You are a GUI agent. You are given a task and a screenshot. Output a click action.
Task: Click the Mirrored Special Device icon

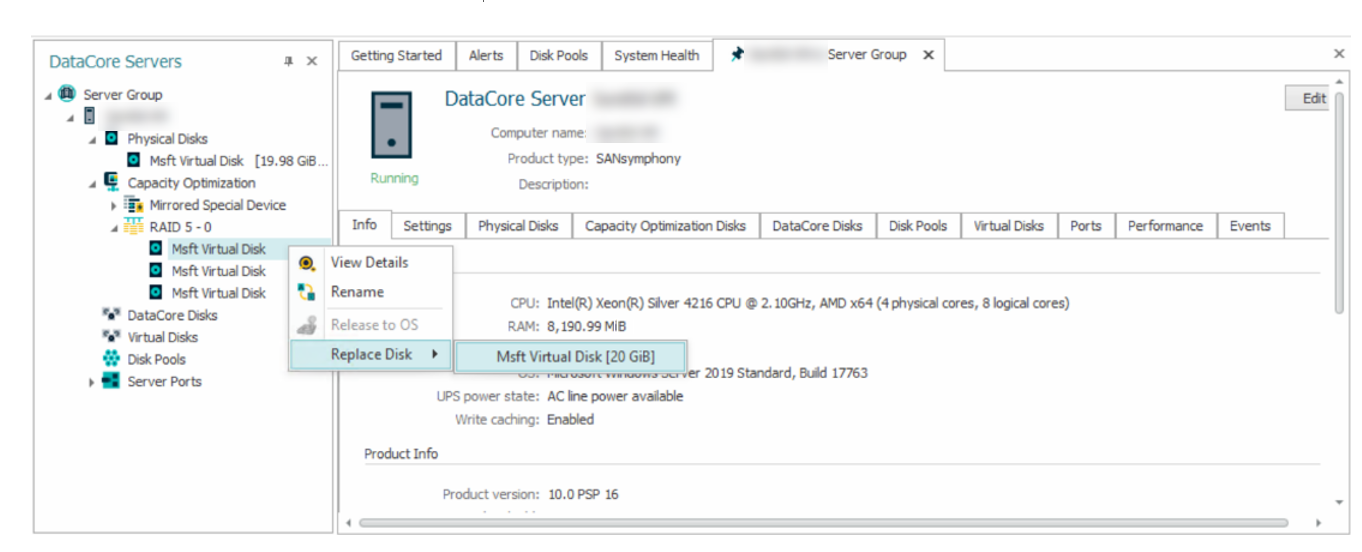133,205
